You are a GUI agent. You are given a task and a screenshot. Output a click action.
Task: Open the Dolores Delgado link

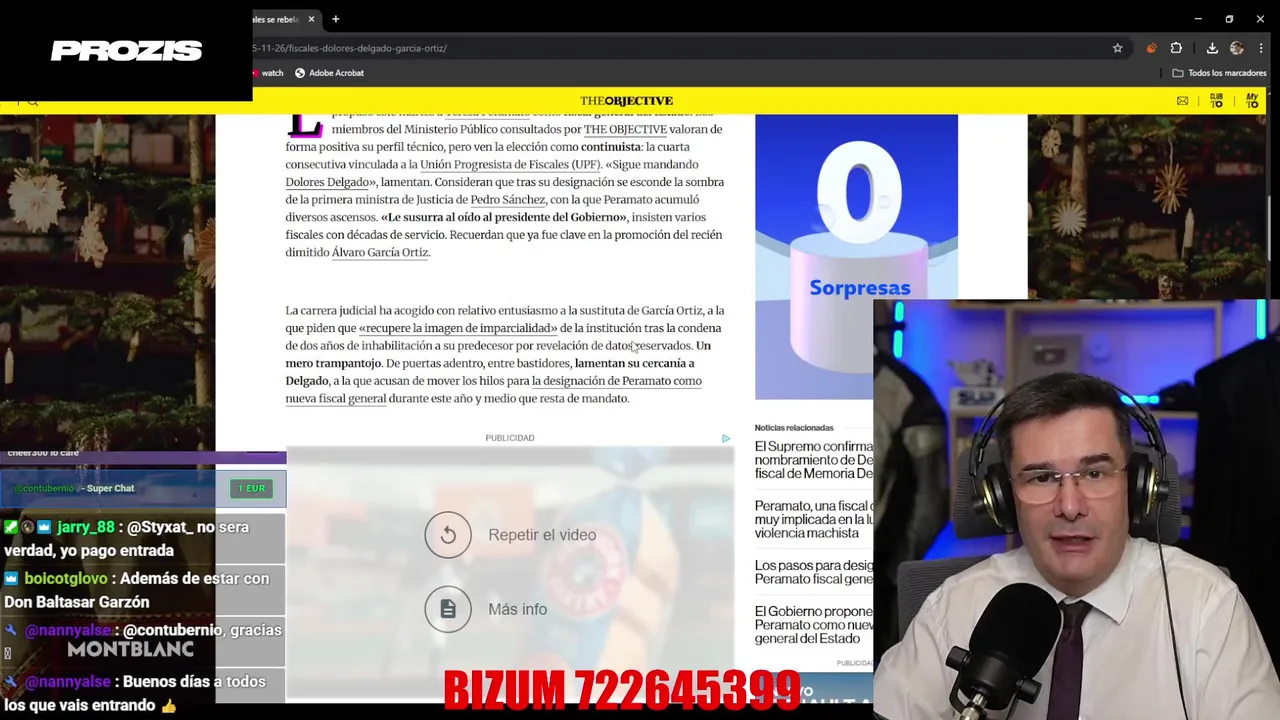[327, 182]
